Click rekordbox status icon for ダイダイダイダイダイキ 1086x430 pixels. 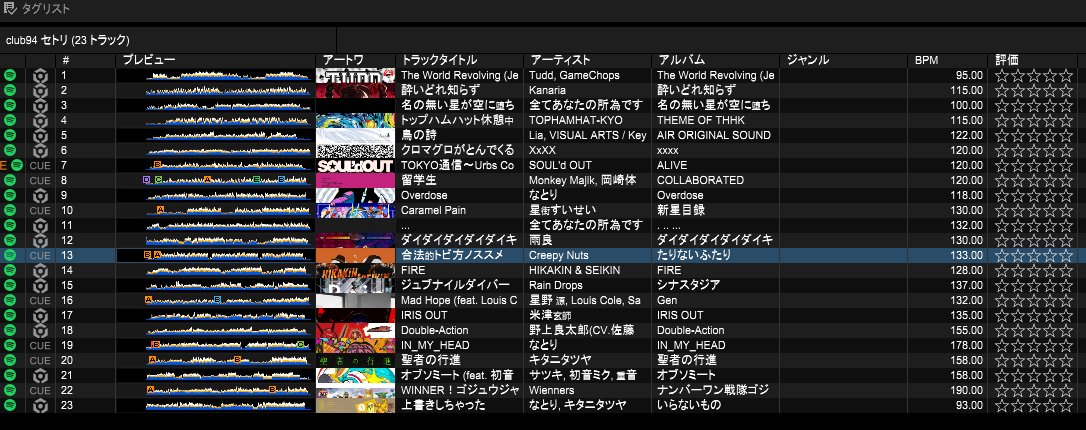(40, 240)
